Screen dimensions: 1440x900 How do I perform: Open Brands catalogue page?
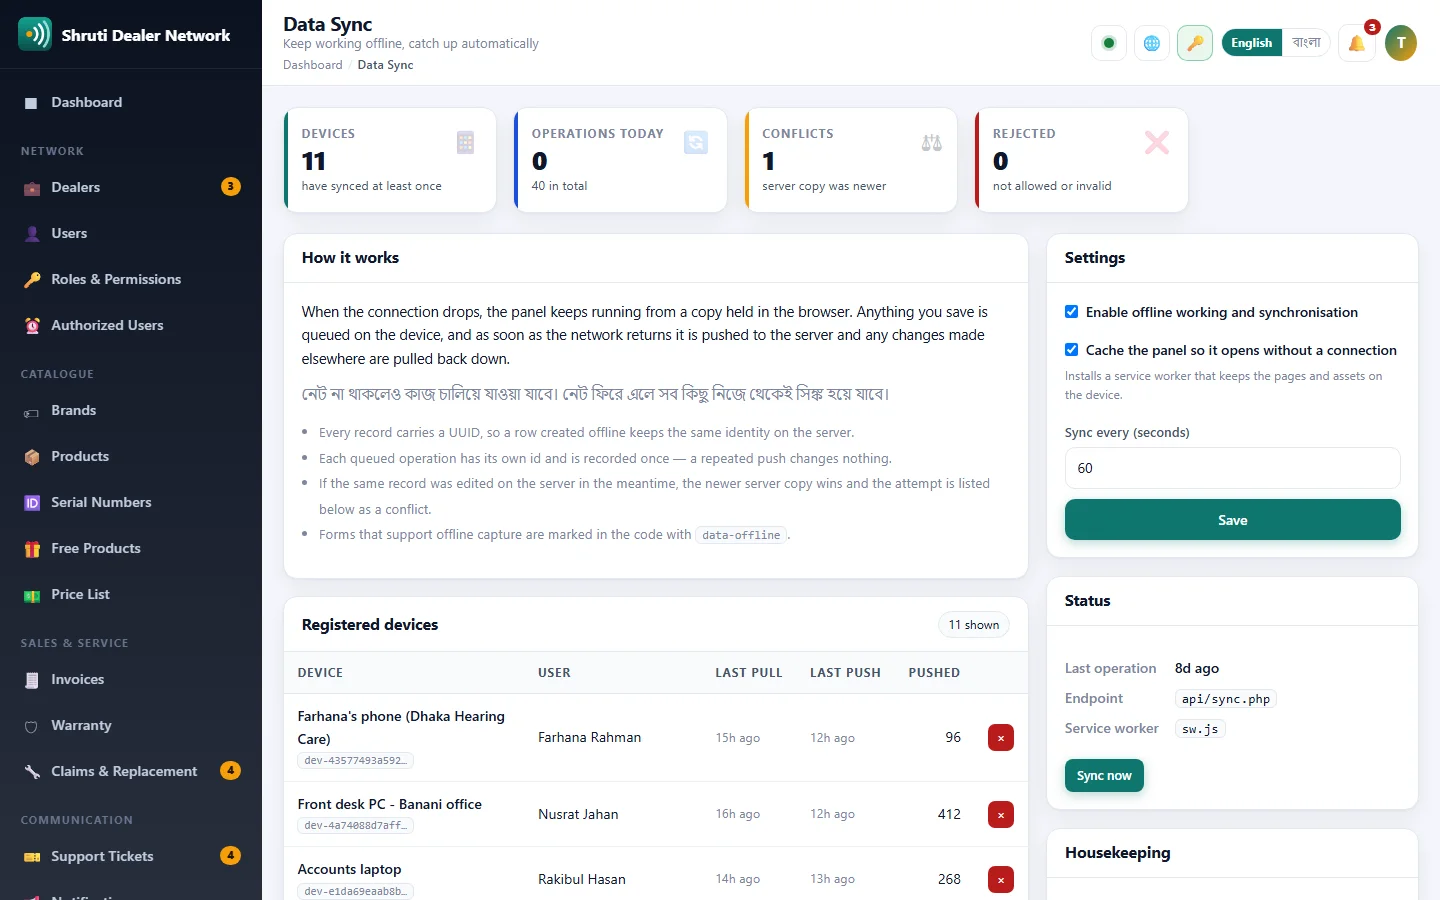click(x=131, y=411)
